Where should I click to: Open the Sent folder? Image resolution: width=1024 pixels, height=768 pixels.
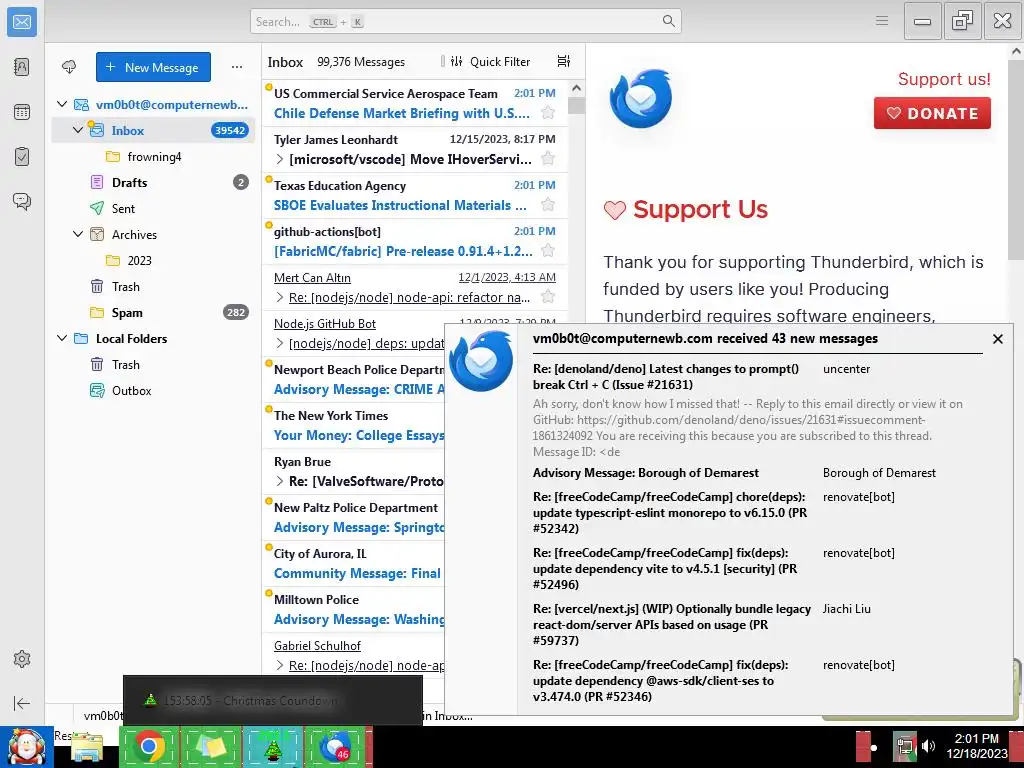(x=153, y=208)
